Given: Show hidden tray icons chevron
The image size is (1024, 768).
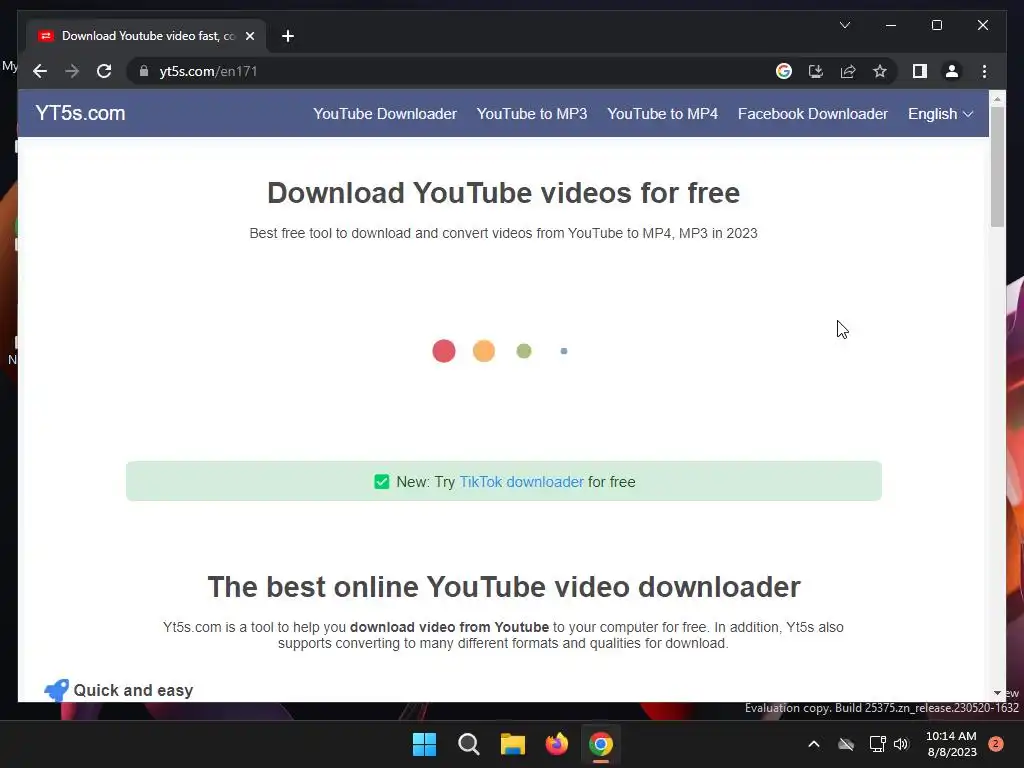Looking at the screenshot, I should tap(814, 744).
